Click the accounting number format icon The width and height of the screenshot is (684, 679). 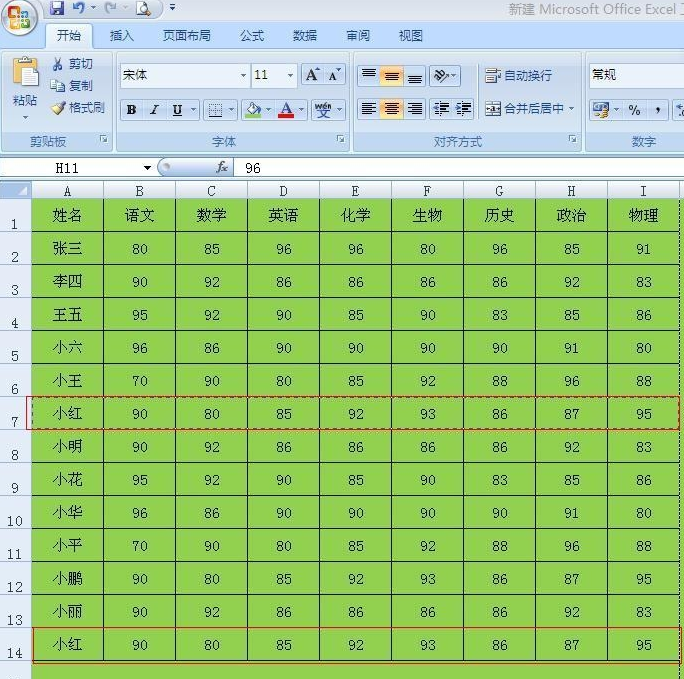point(601,110)
